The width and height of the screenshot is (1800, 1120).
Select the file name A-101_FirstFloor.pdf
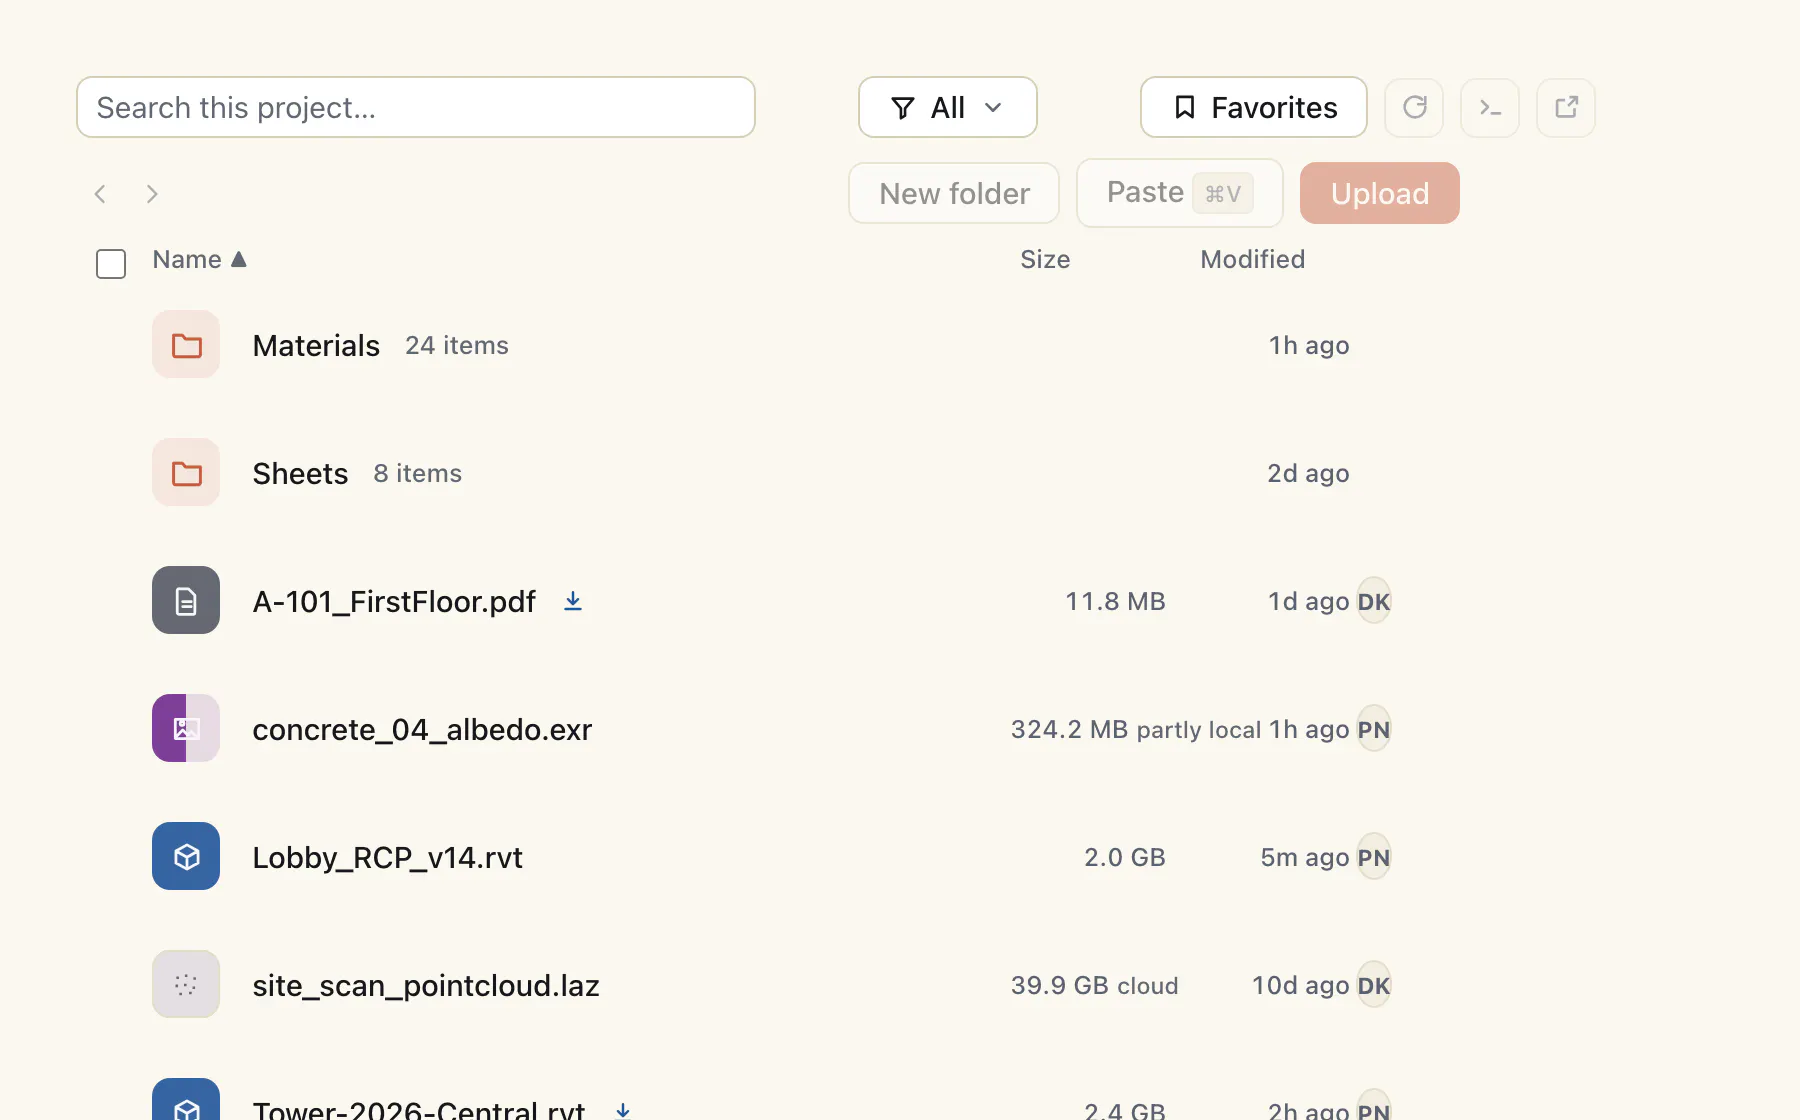pyautogui.click(x=394, y=601)
